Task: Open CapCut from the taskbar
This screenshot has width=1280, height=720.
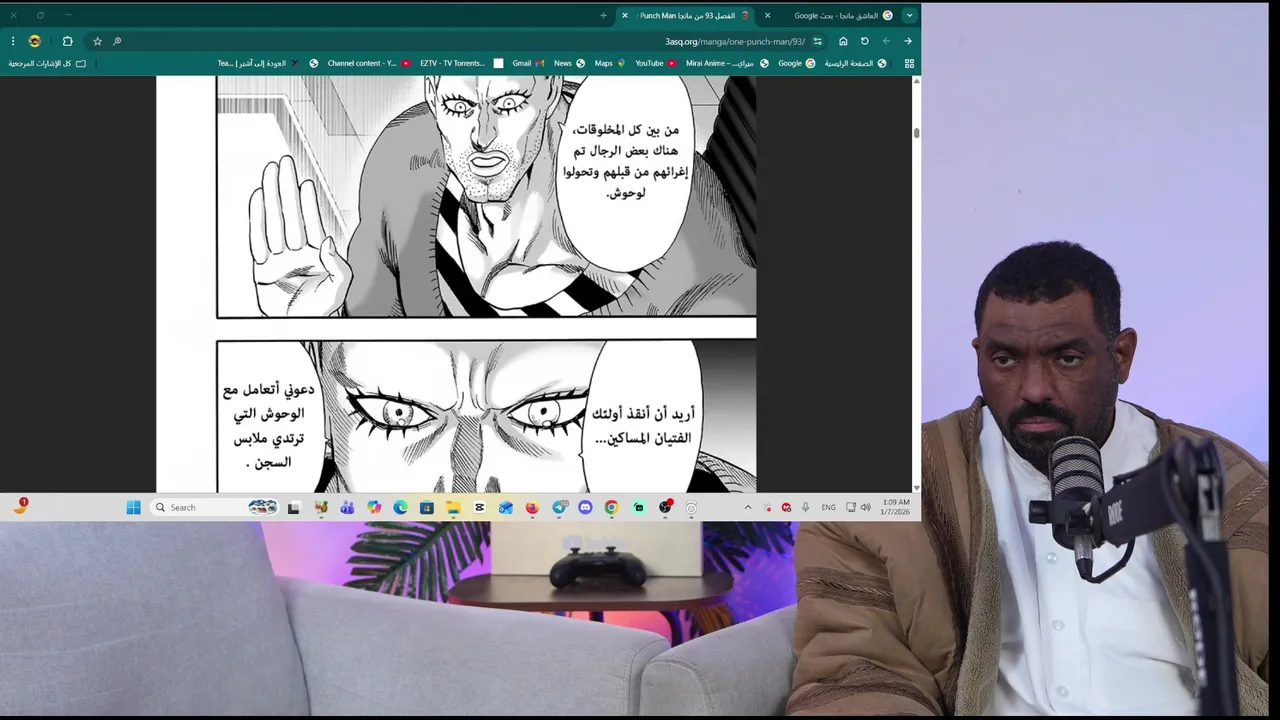Action: pos(479,507)
